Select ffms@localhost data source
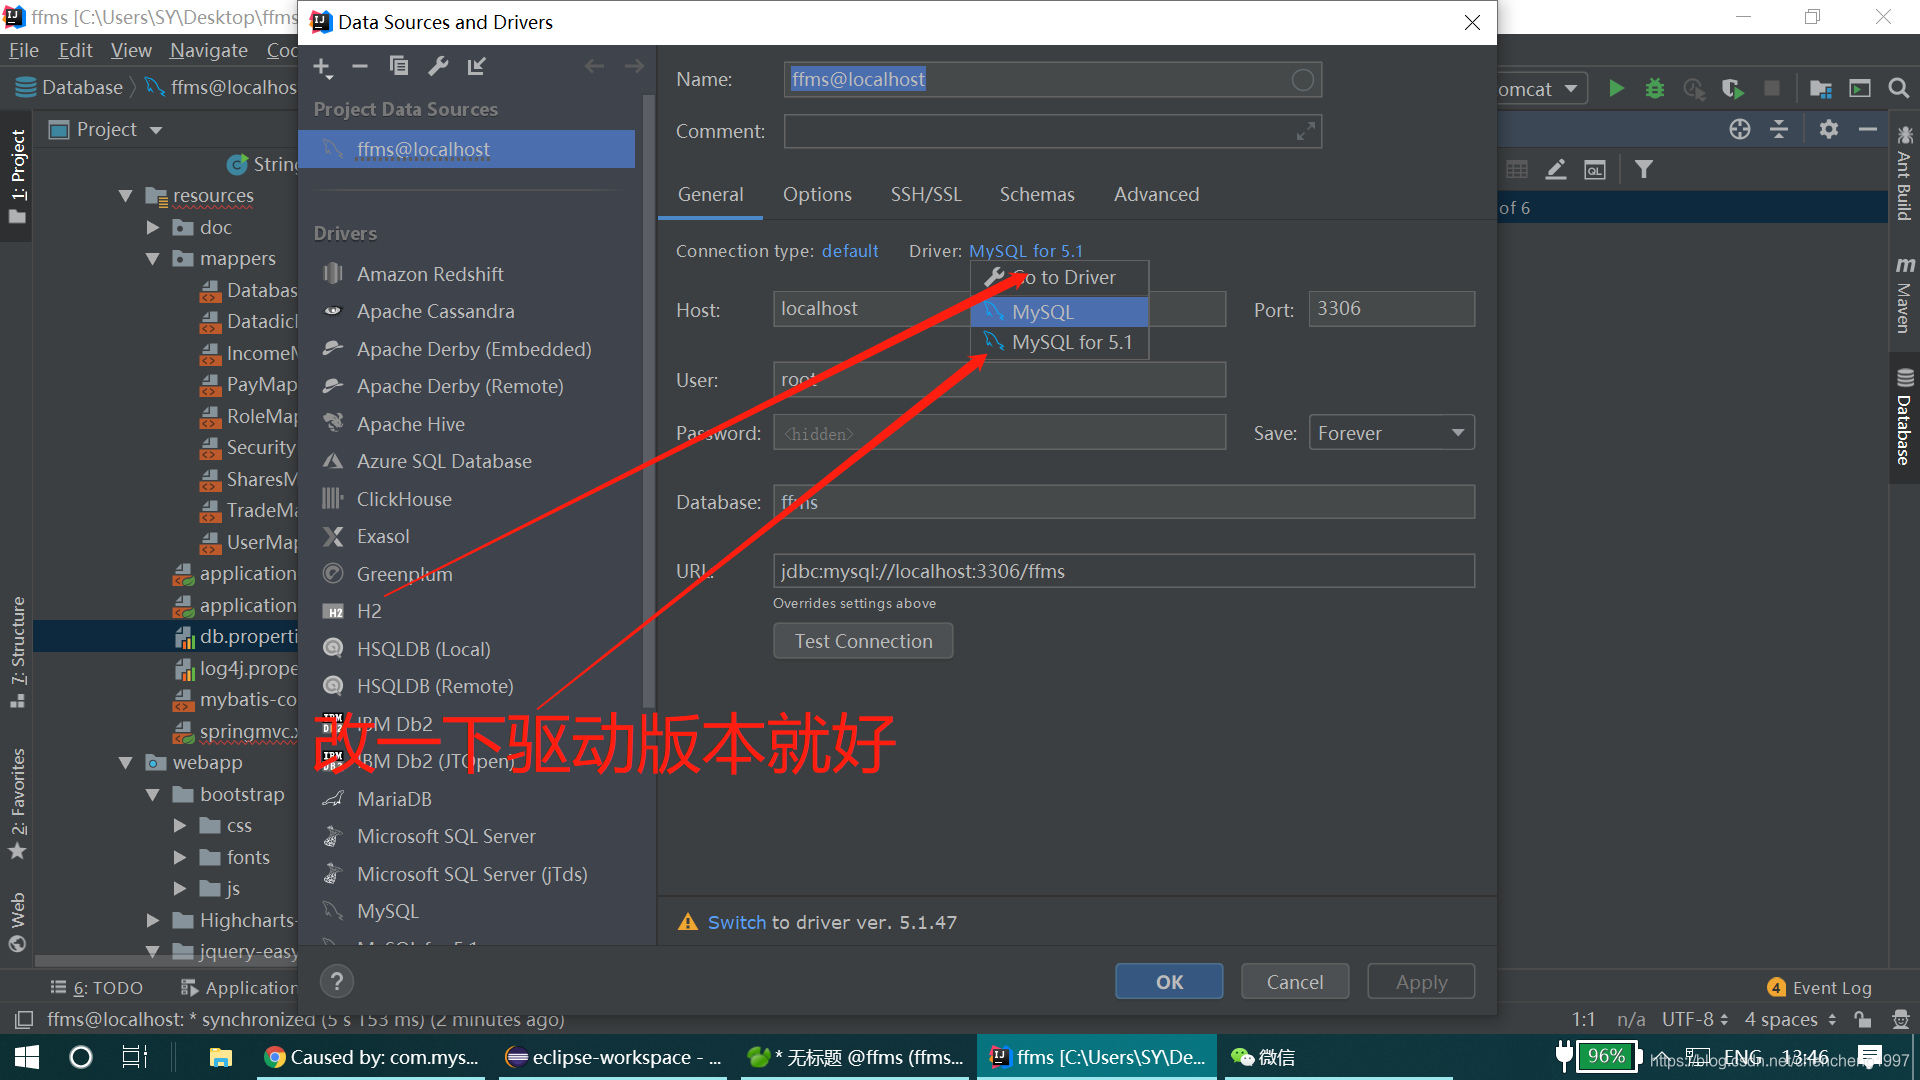Viewport: 1920px width, 1080px height. (467, 149)
